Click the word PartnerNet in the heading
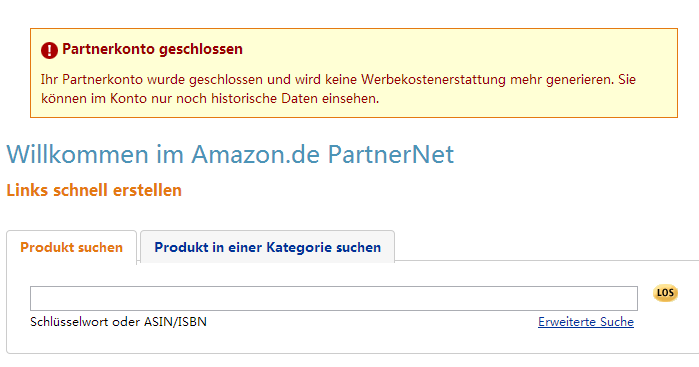 tap(391, 154)
